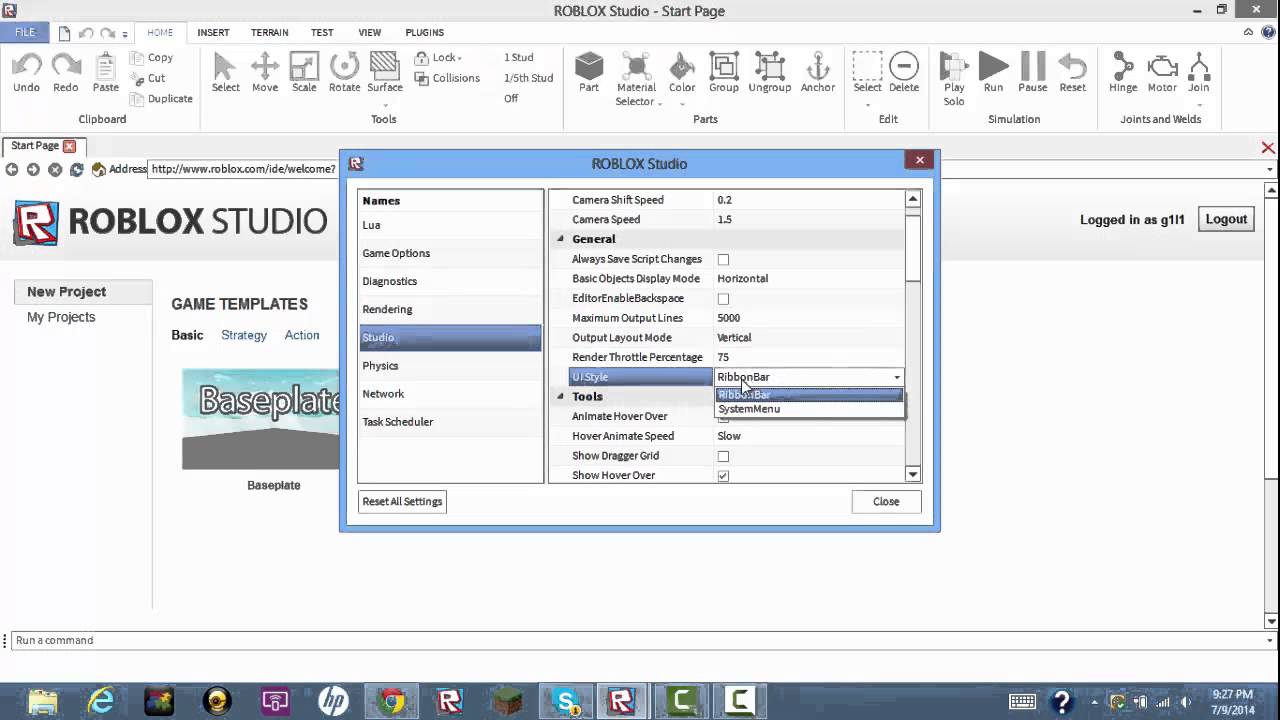Open the Material Selector
The width and height of the screenshot is (1280, 720).
pos(636,67)
